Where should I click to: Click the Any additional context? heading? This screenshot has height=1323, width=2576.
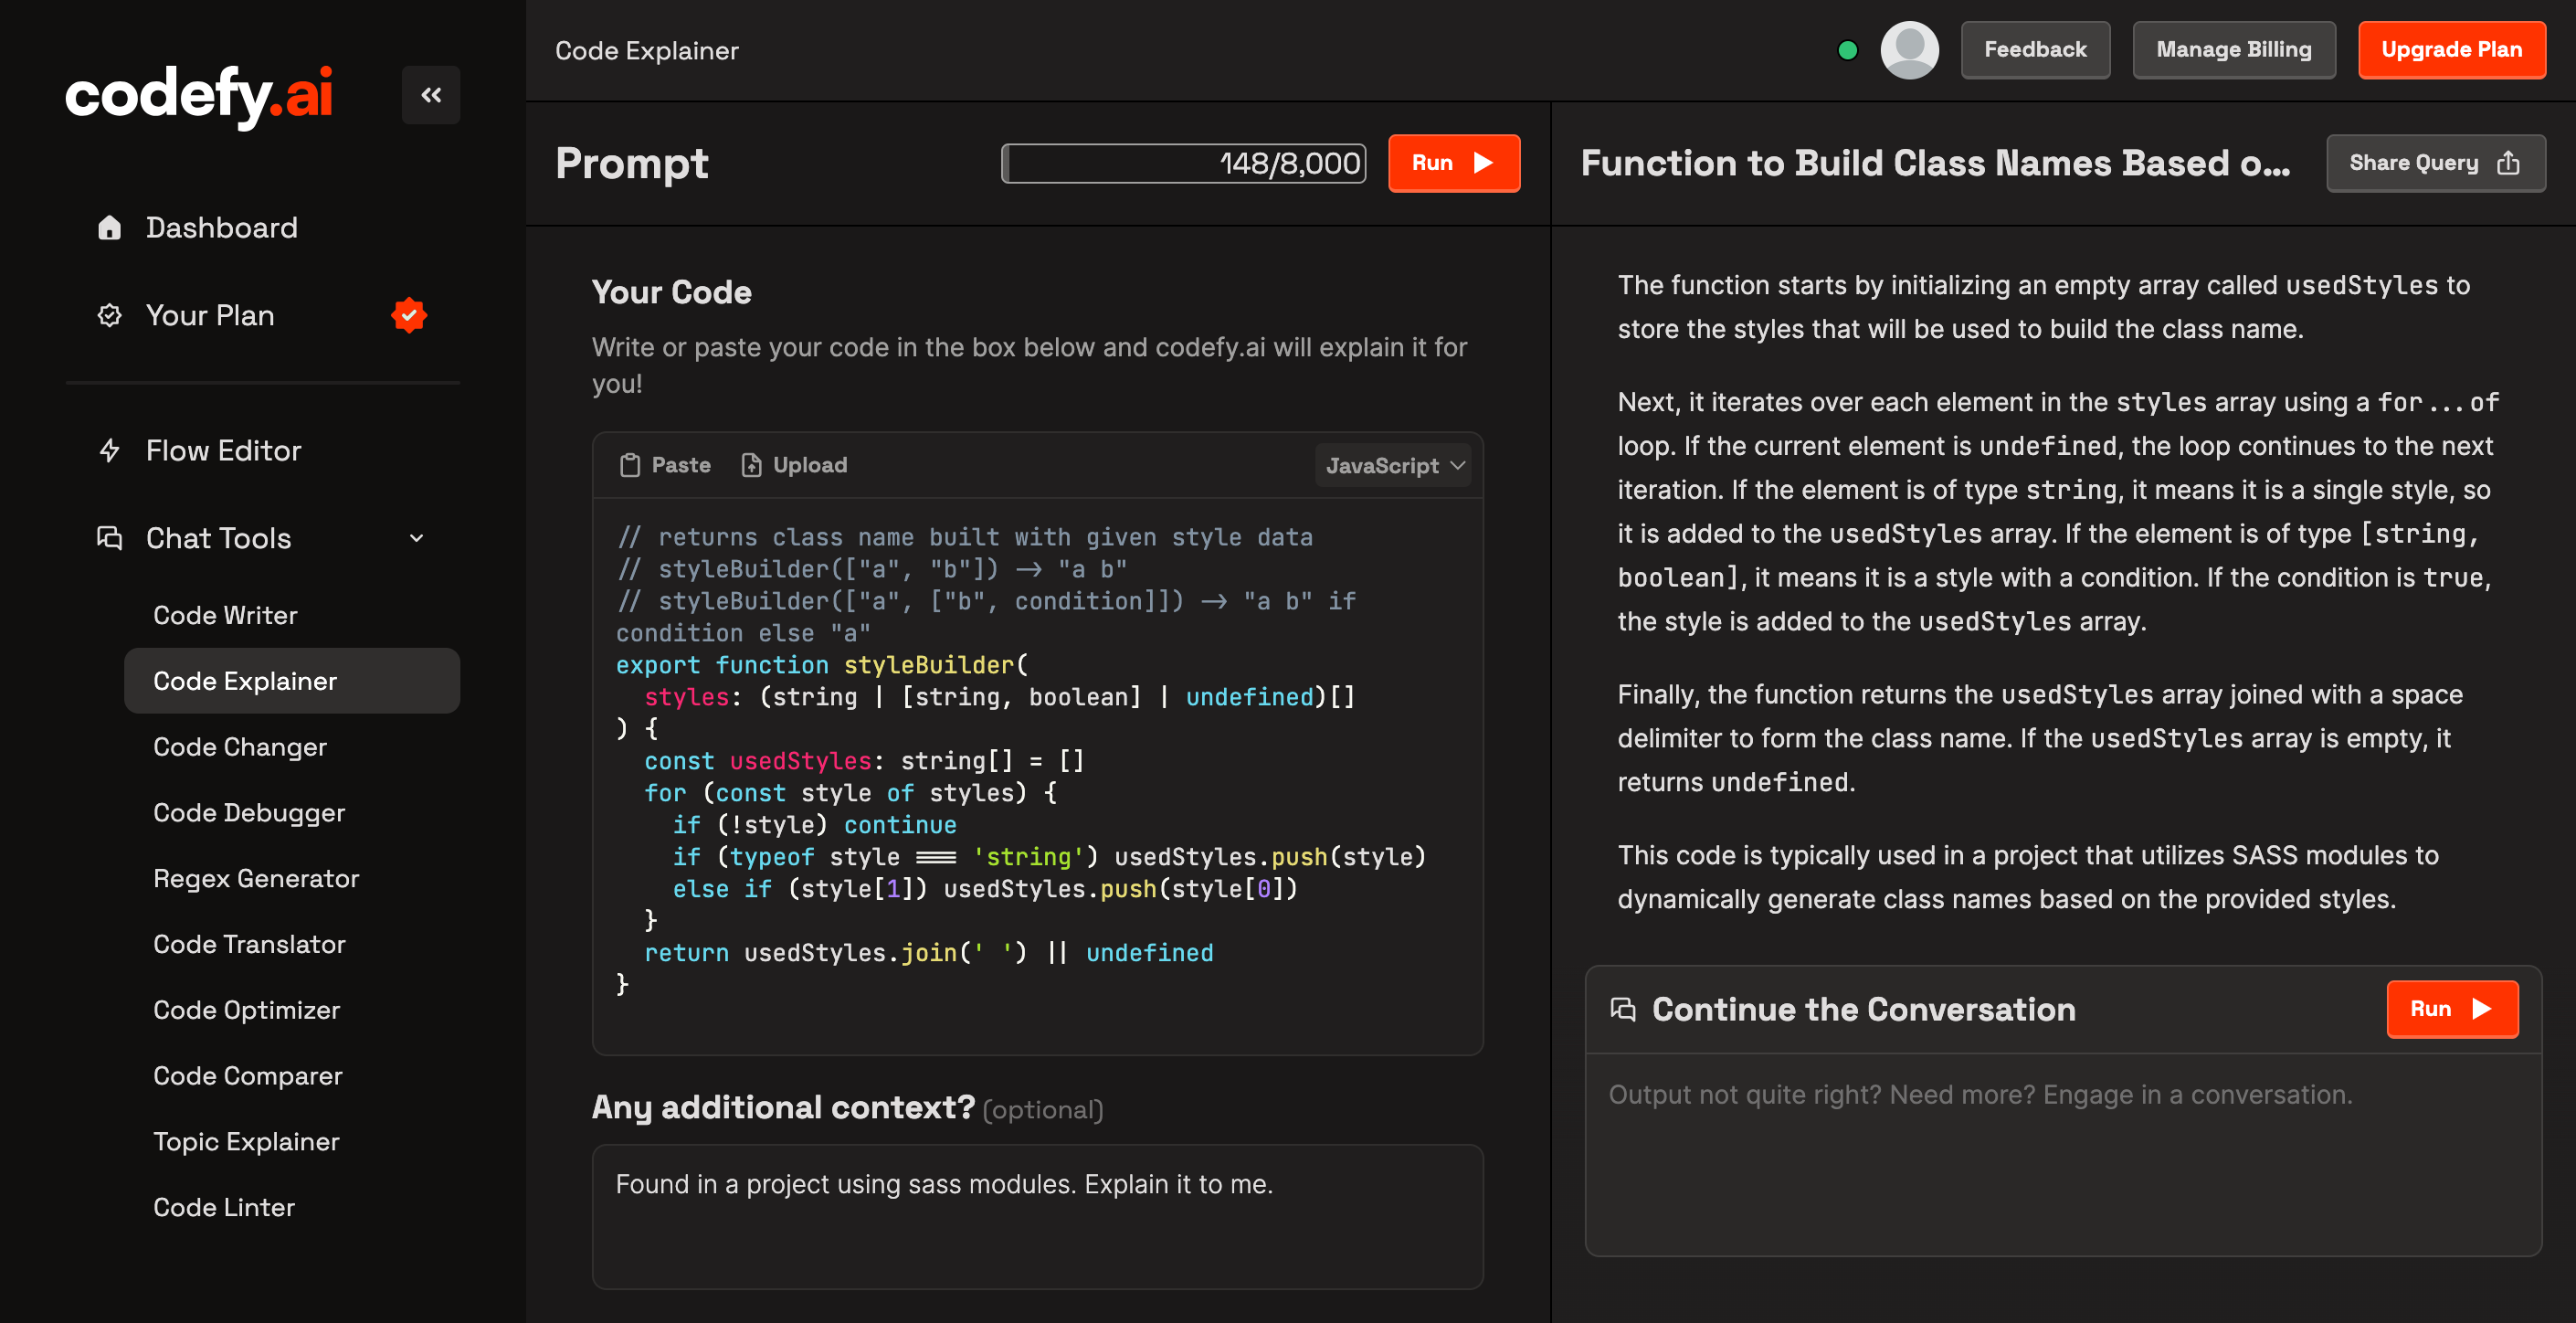pos(783,1107)
